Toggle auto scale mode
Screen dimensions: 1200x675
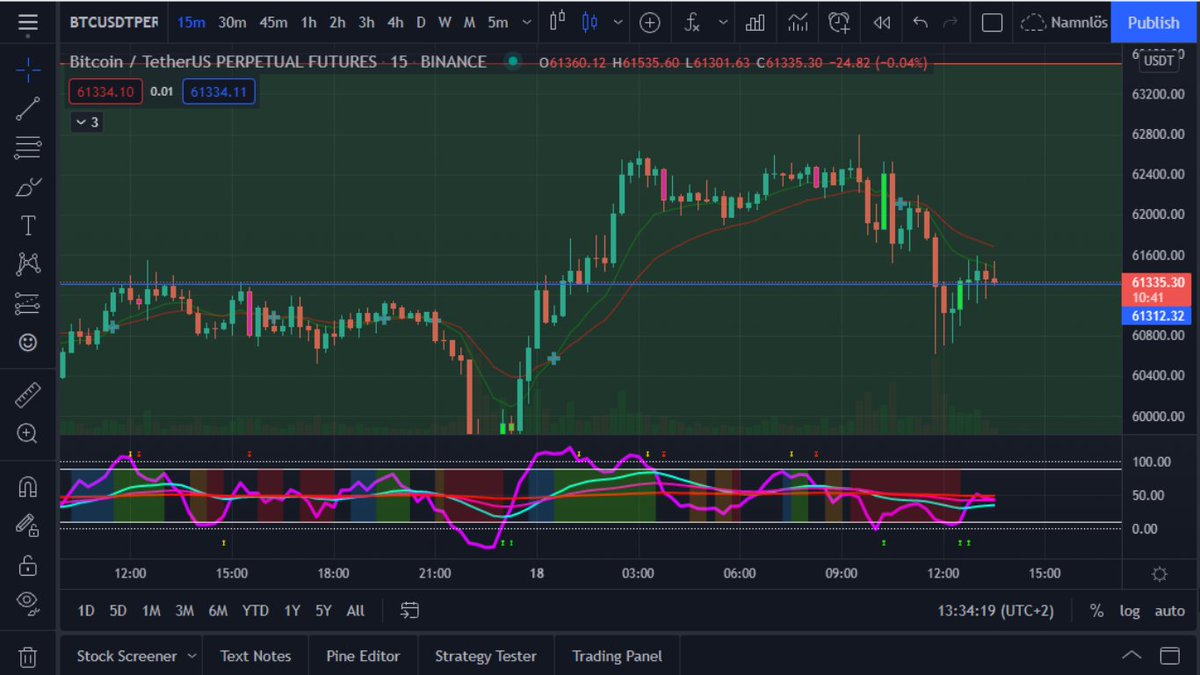click(1169, 610)
